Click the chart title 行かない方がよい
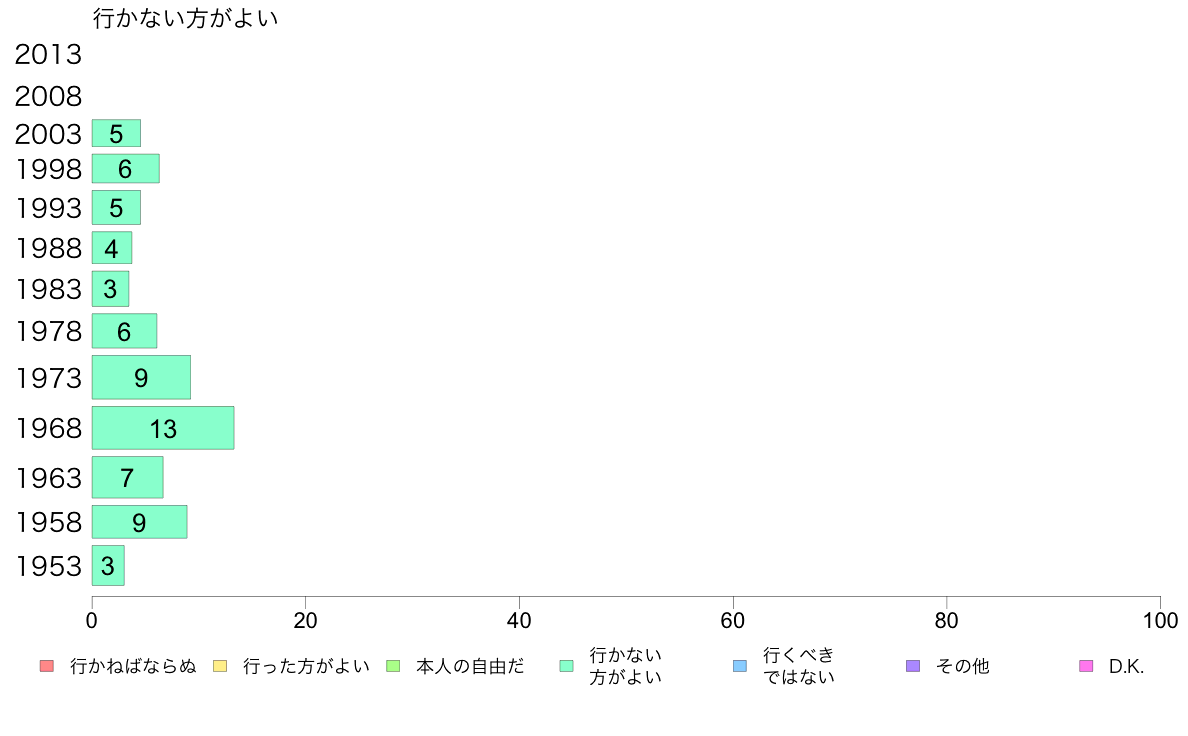1188x736 pixels. (186, 18)
